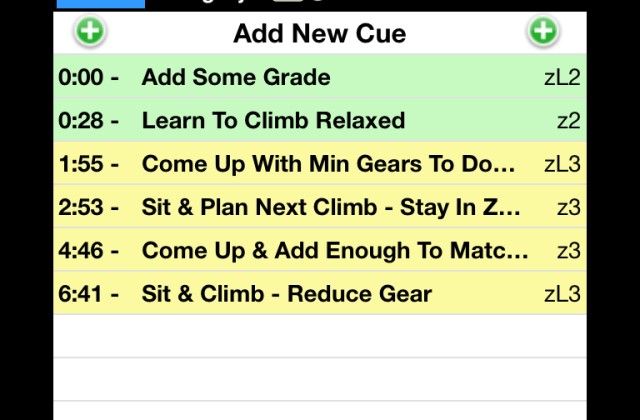
Task: Select the Add Some Grade cue
Action: [320, 76]
